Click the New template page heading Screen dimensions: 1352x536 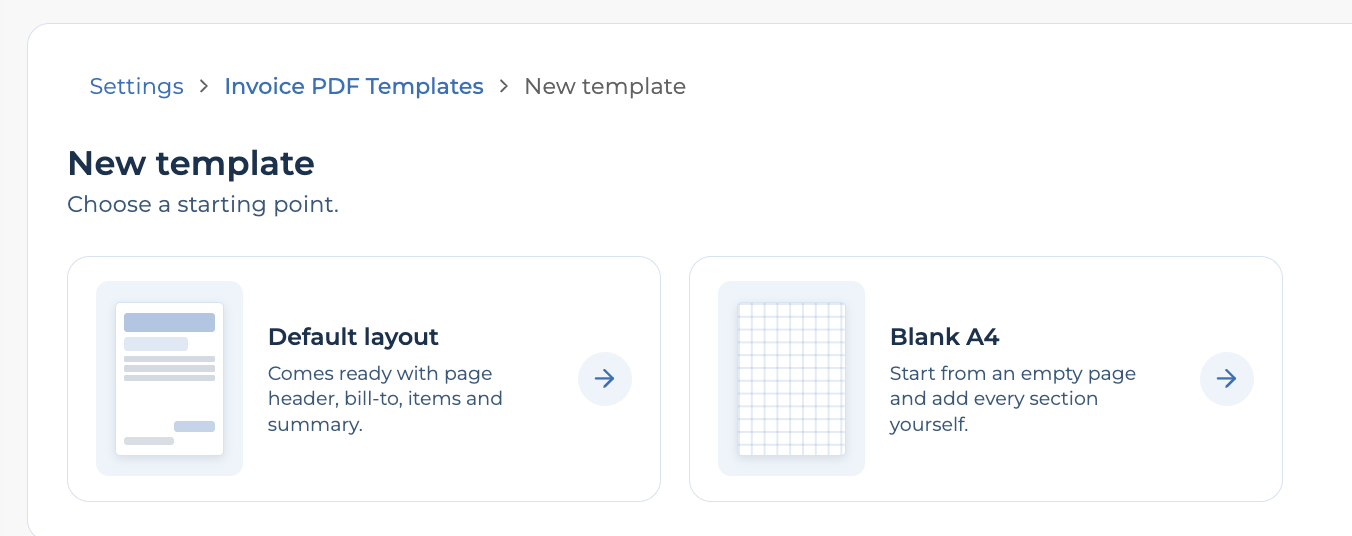click(191, 163)
